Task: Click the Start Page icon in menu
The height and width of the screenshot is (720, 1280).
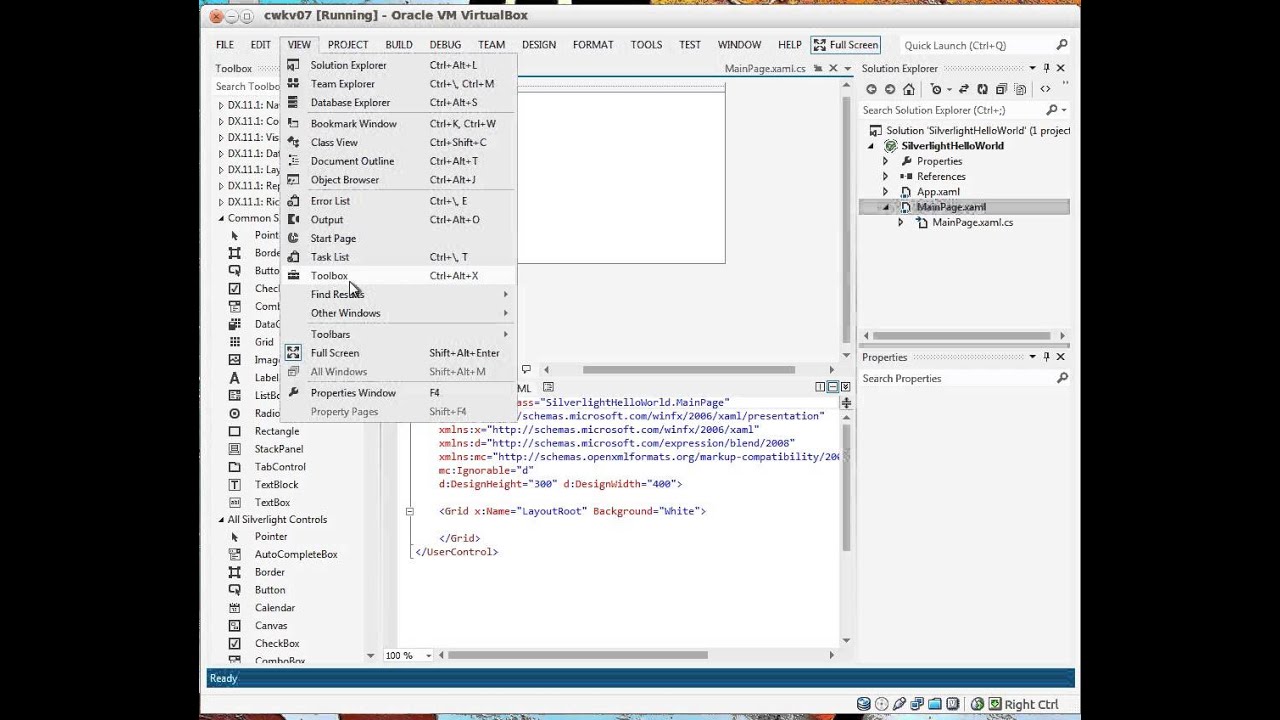Action: pos(293,238)
